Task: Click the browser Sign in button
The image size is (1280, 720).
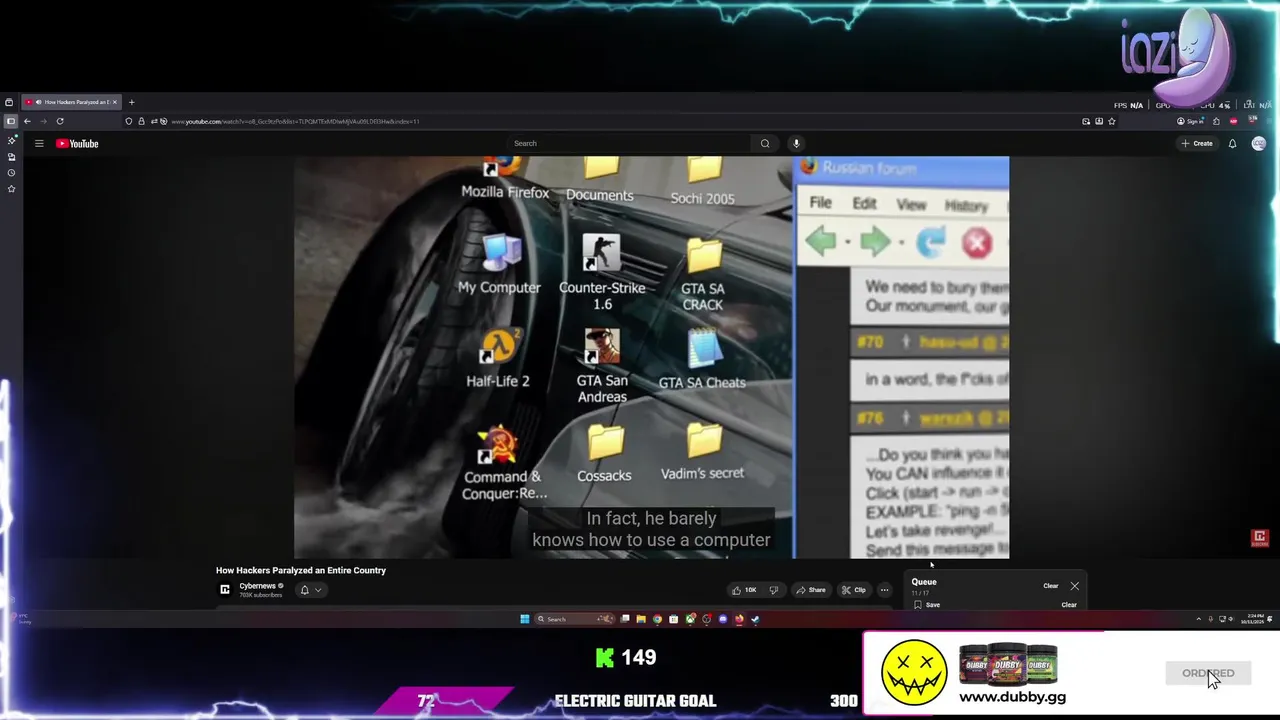Action: pyautogui.click(x=1190, y=121)
